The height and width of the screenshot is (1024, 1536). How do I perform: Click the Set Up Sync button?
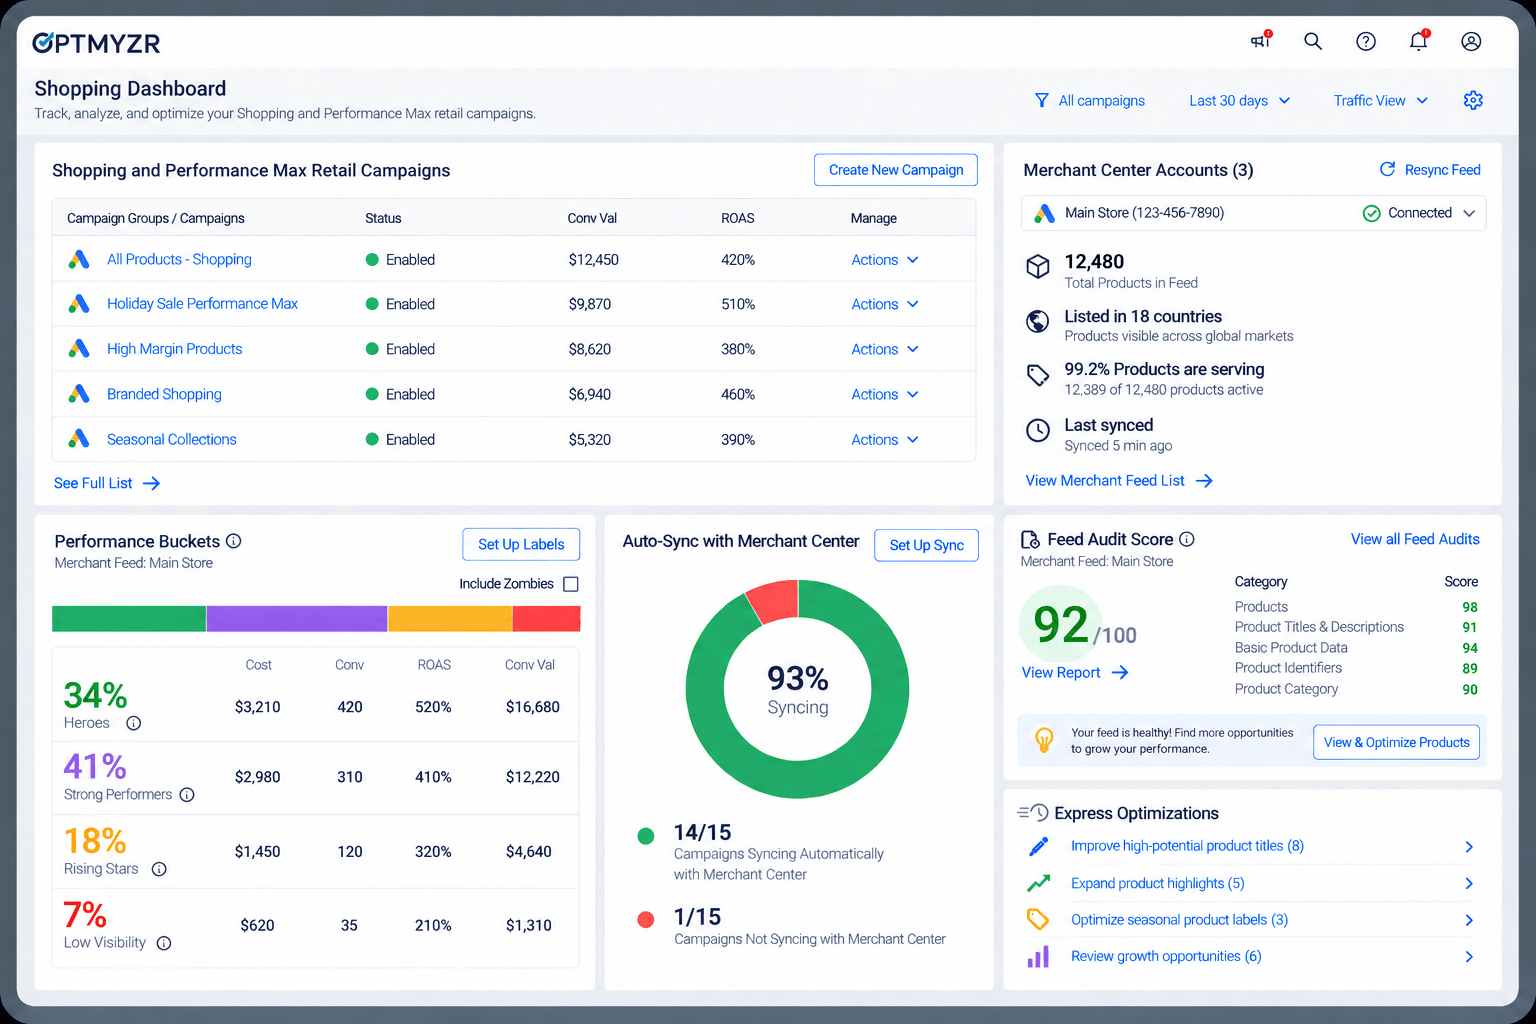927,545
